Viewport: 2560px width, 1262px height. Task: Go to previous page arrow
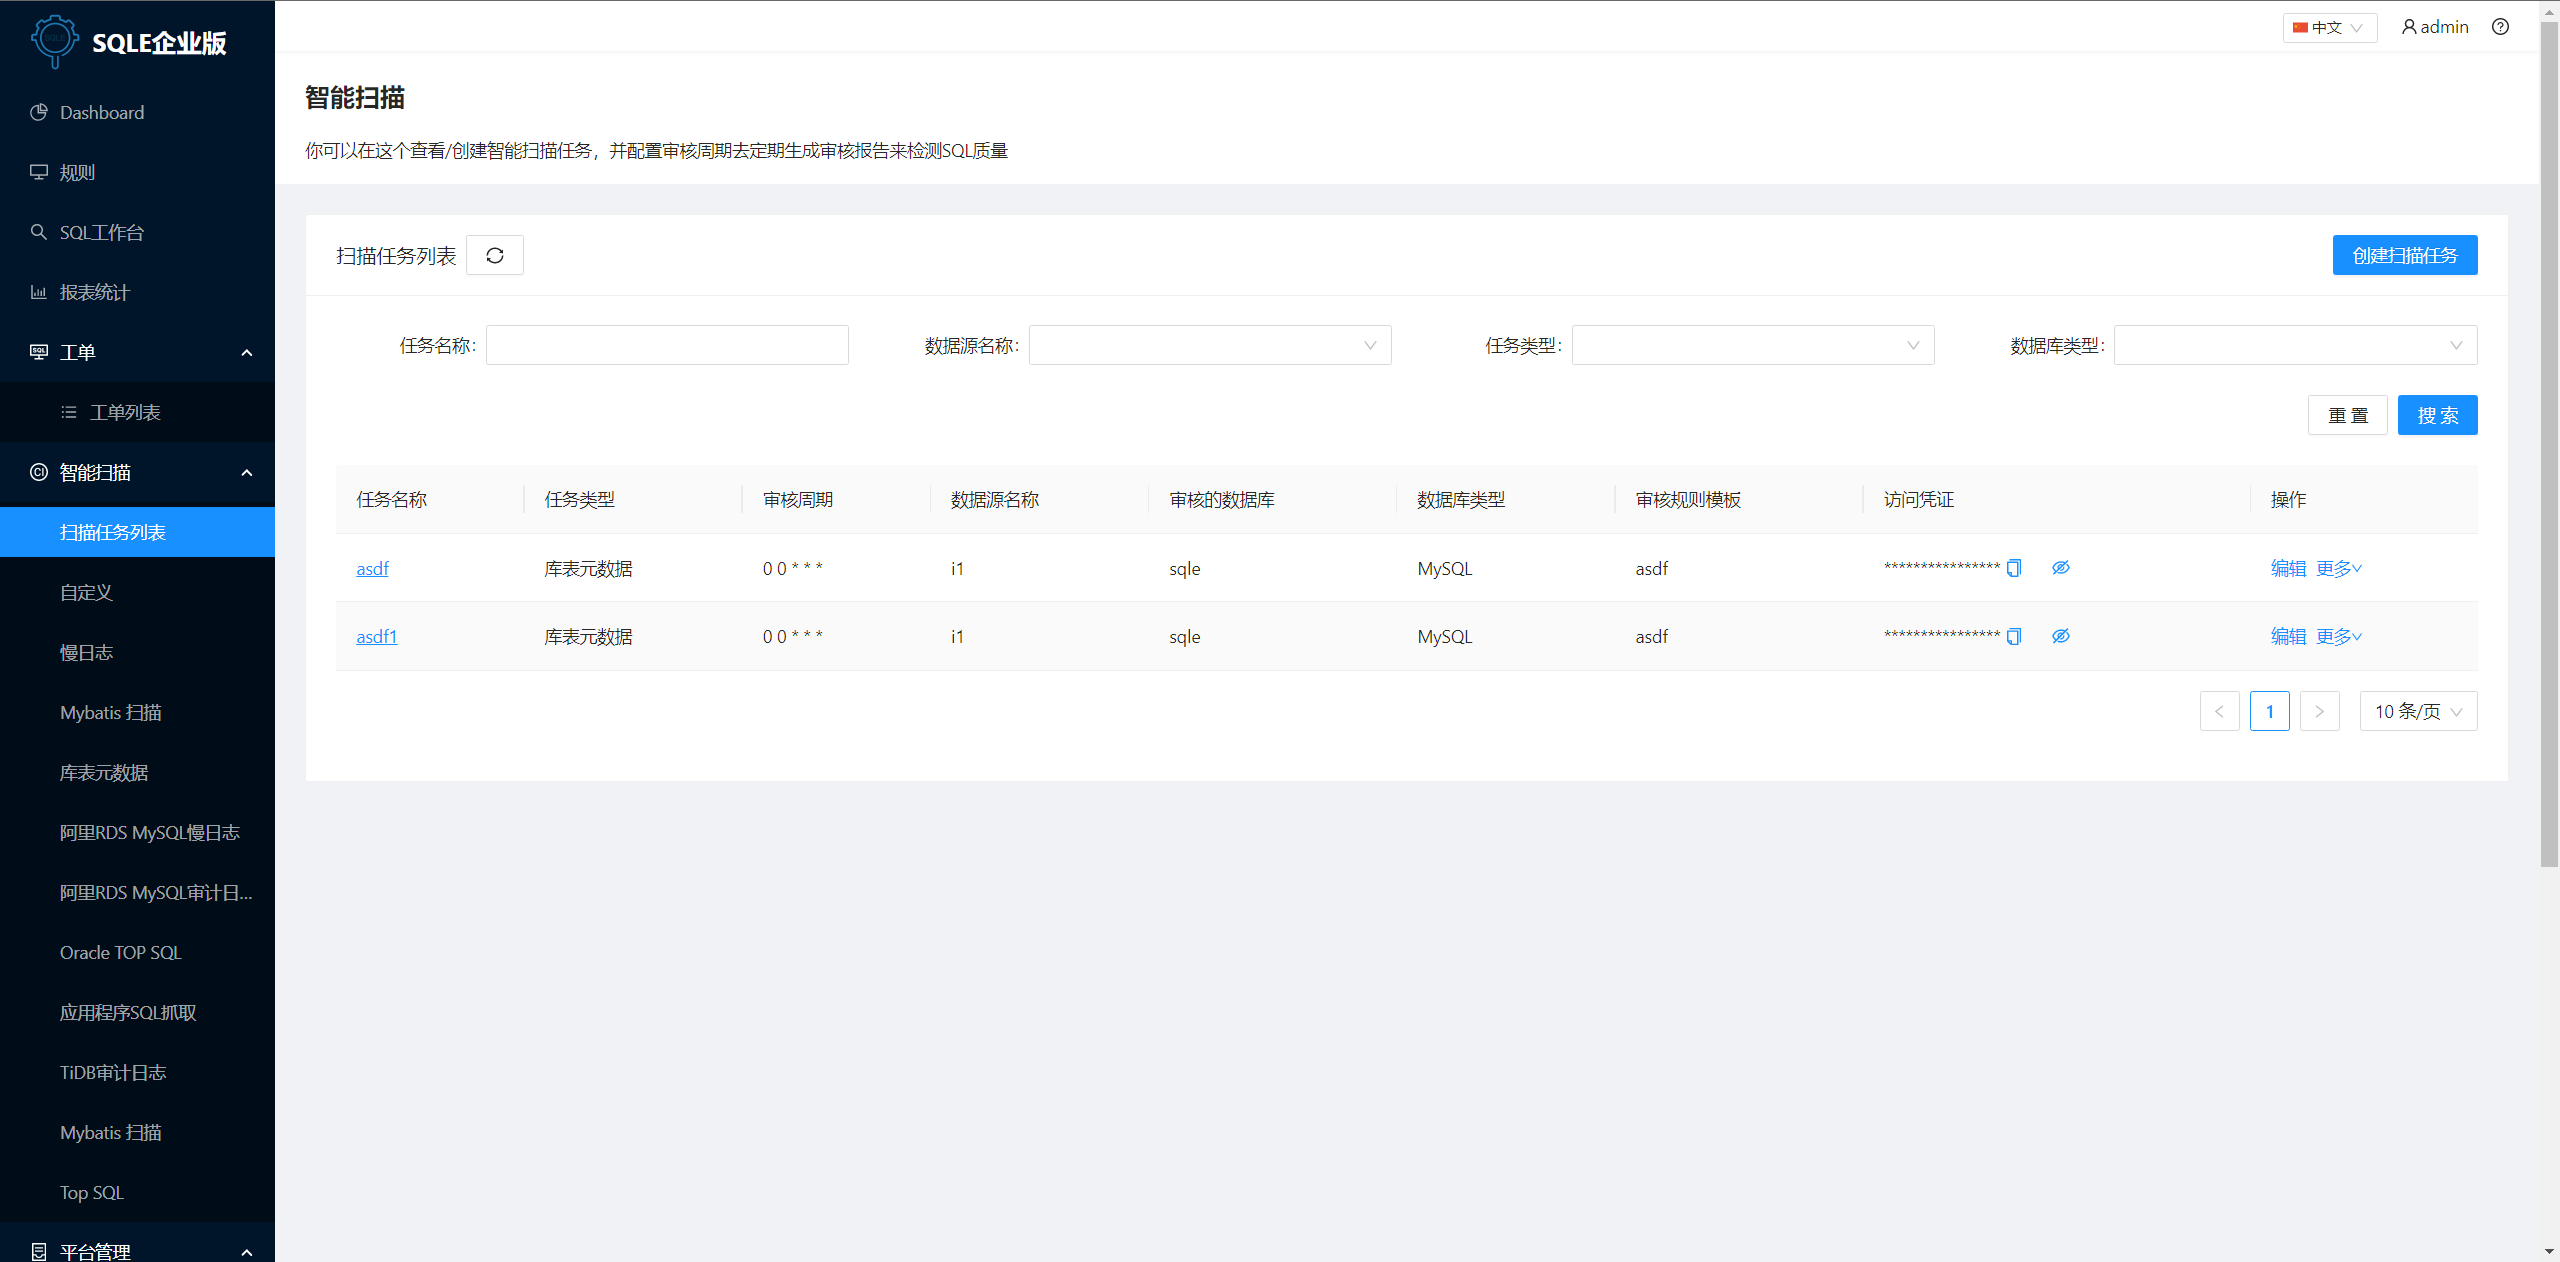click(2219, 711)
